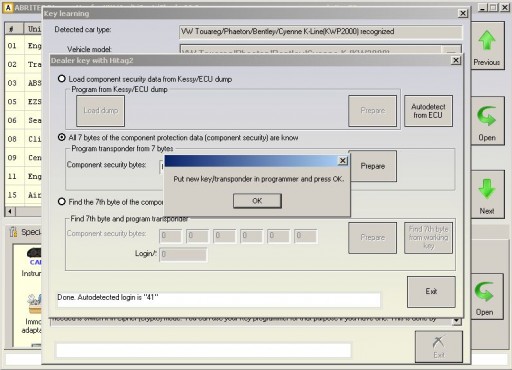
Task: Select unit row 03 in ABRITES list
Action: [23, 83]
